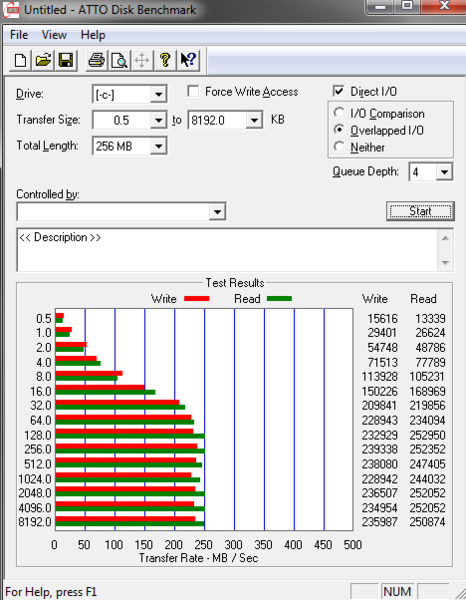Click the four-arrow move icon
The image size is (466, 600).
[142, 60]
